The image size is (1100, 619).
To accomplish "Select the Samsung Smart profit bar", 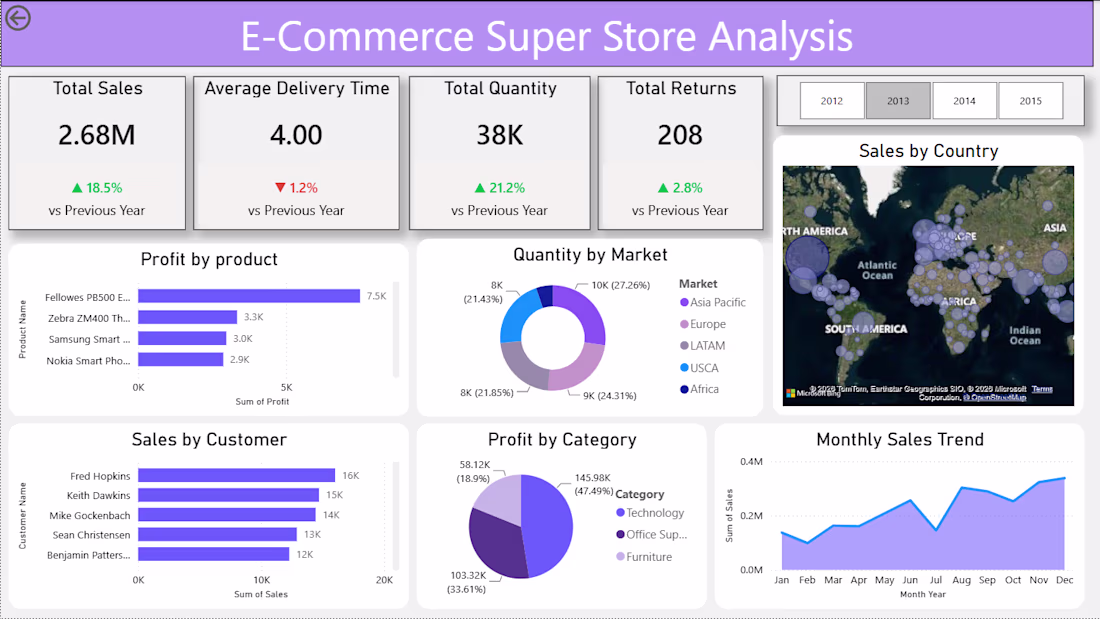I will [182, 338].
